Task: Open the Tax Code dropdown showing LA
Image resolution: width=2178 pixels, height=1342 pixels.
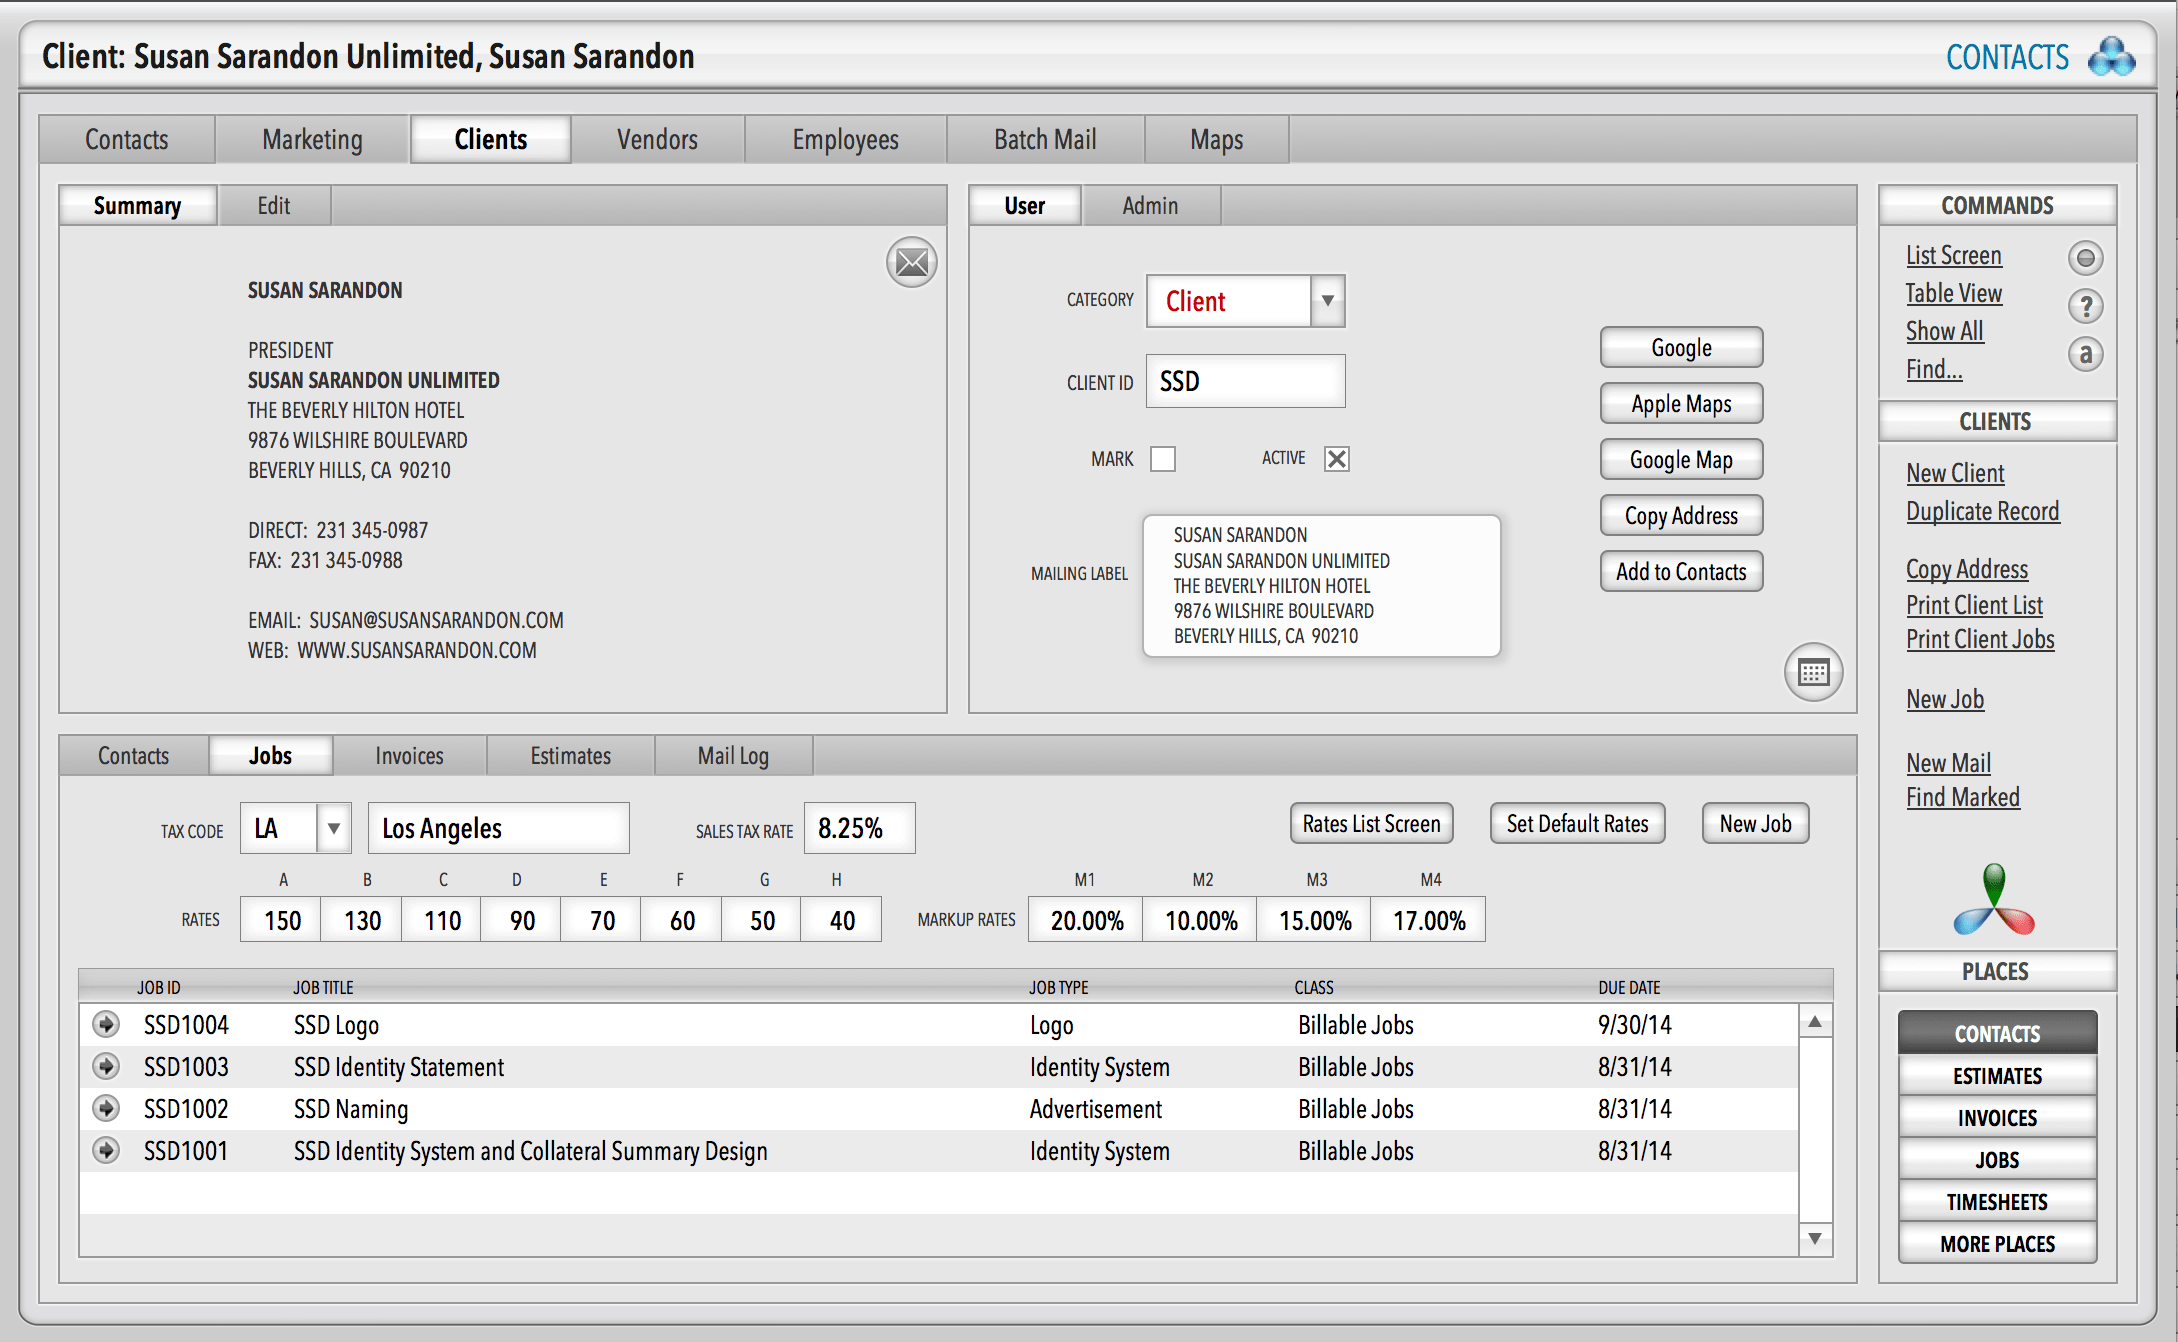Action: pos(335,827)
